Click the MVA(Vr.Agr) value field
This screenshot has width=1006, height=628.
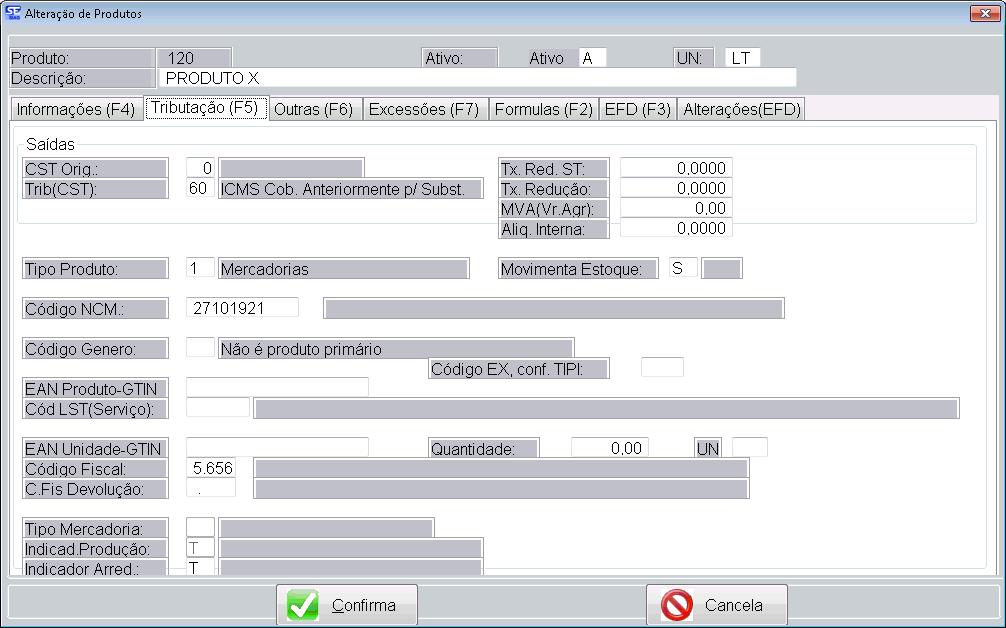pyautogui.click(x=676, y=208)
